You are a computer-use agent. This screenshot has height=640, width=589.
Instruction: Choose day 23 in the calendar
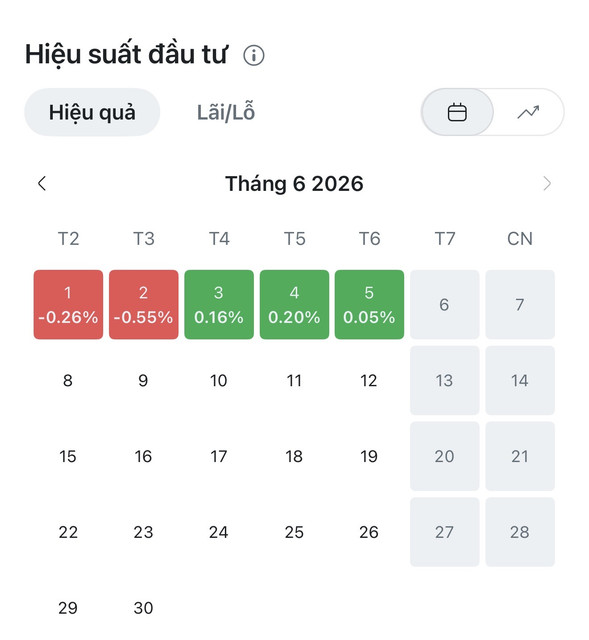pos(144,532)
